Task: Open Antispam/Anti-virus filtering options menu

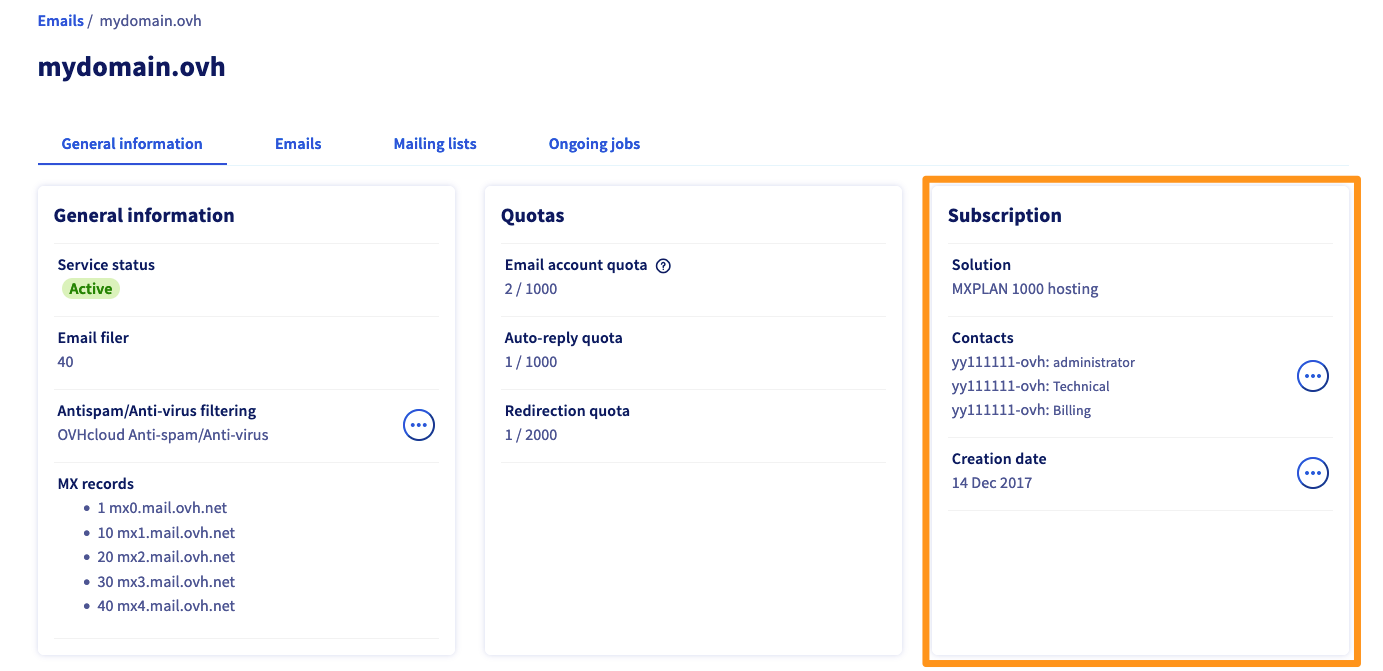Action: click(419, 425)
